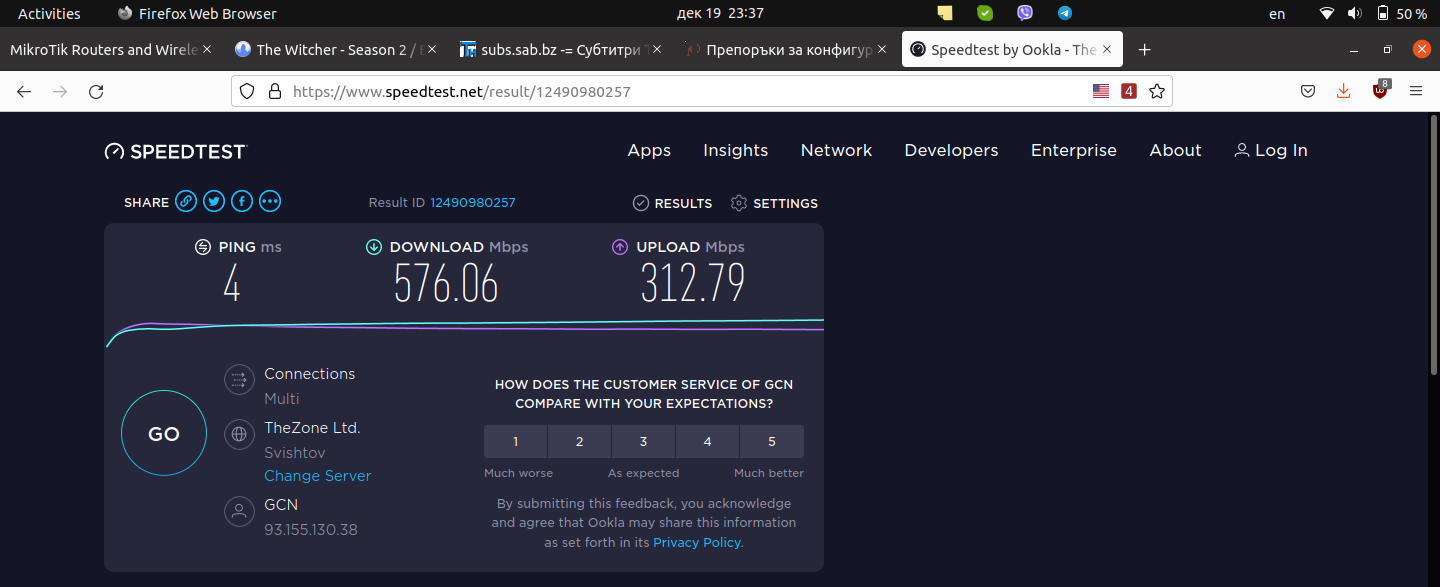Viewport: 1440px width, 587px height.
Task: Click the Change Server link
Action: (317, 476)
